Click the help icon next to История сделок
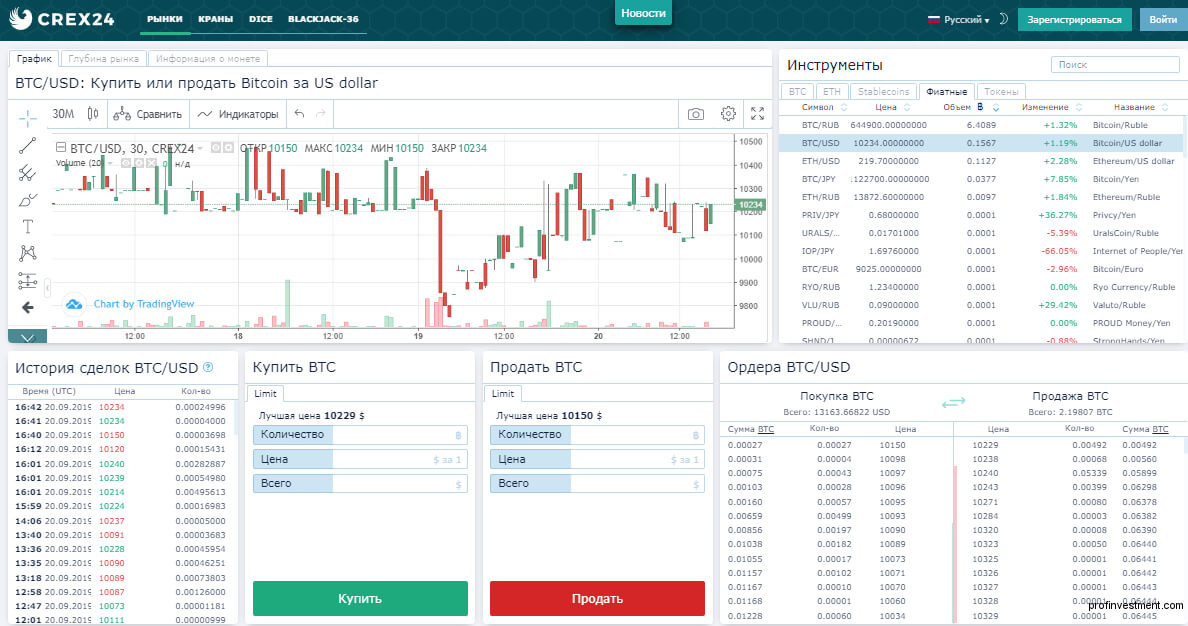 pos(208,368)
